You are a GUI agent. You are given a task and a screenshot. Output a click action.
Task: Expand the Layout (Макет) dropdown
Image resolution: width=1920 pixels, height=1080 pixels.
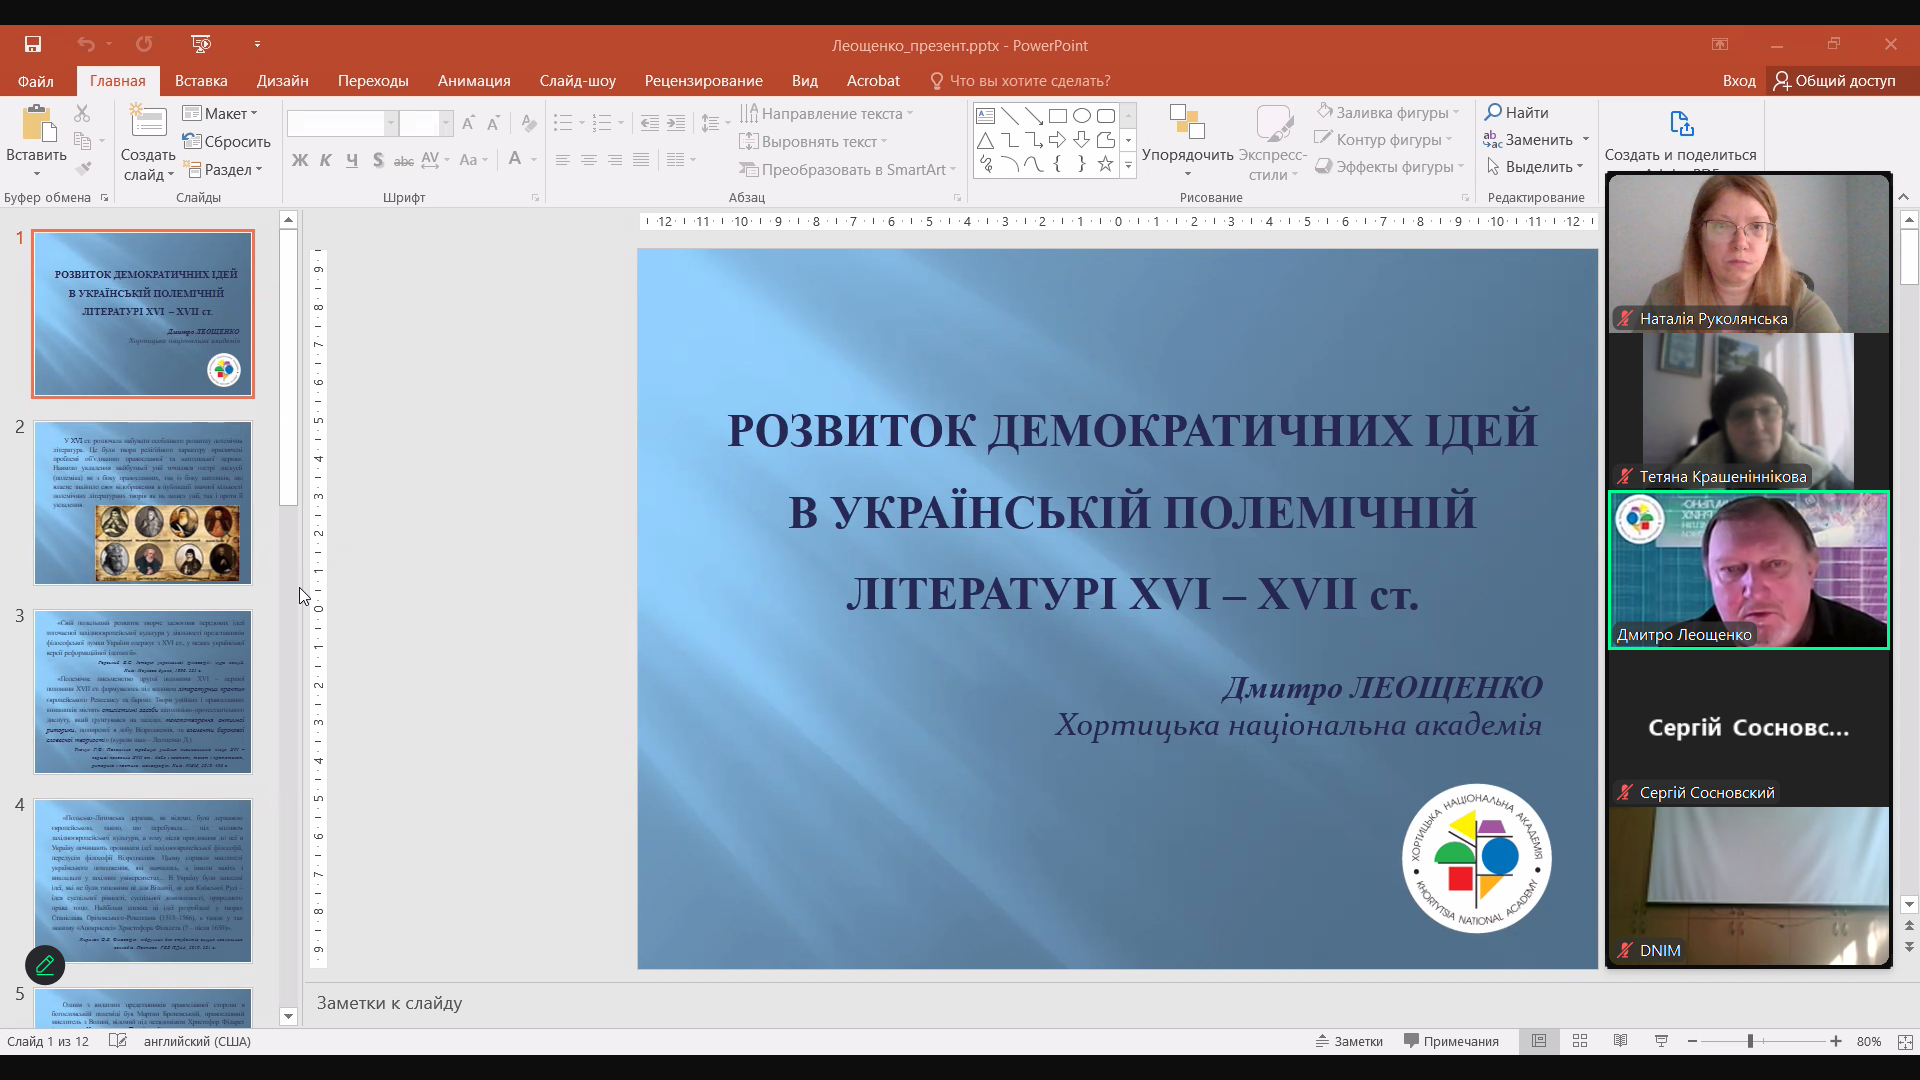(221, 114)
